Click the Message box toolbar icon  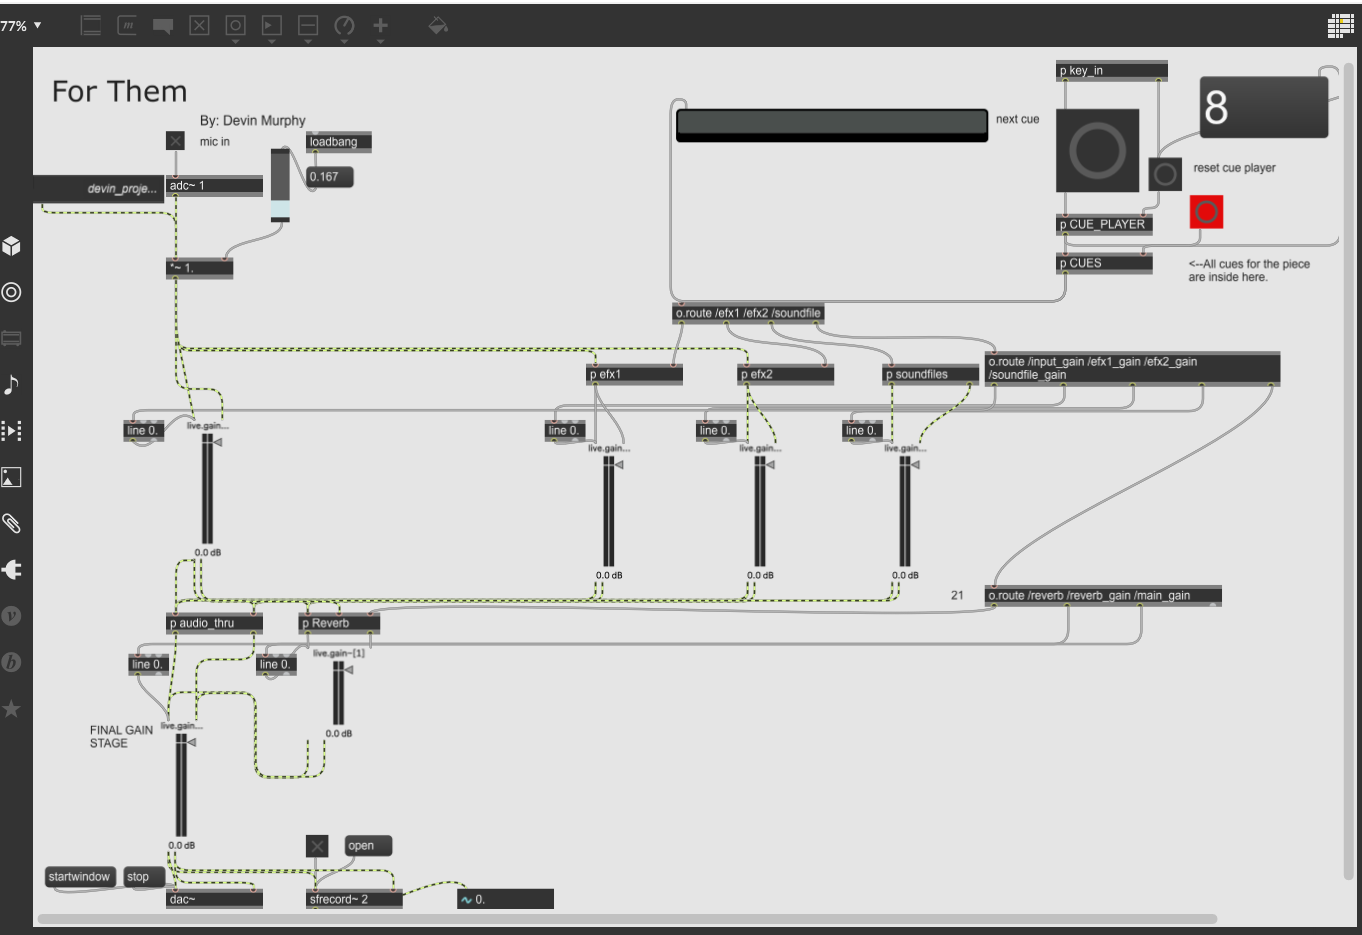127,26
